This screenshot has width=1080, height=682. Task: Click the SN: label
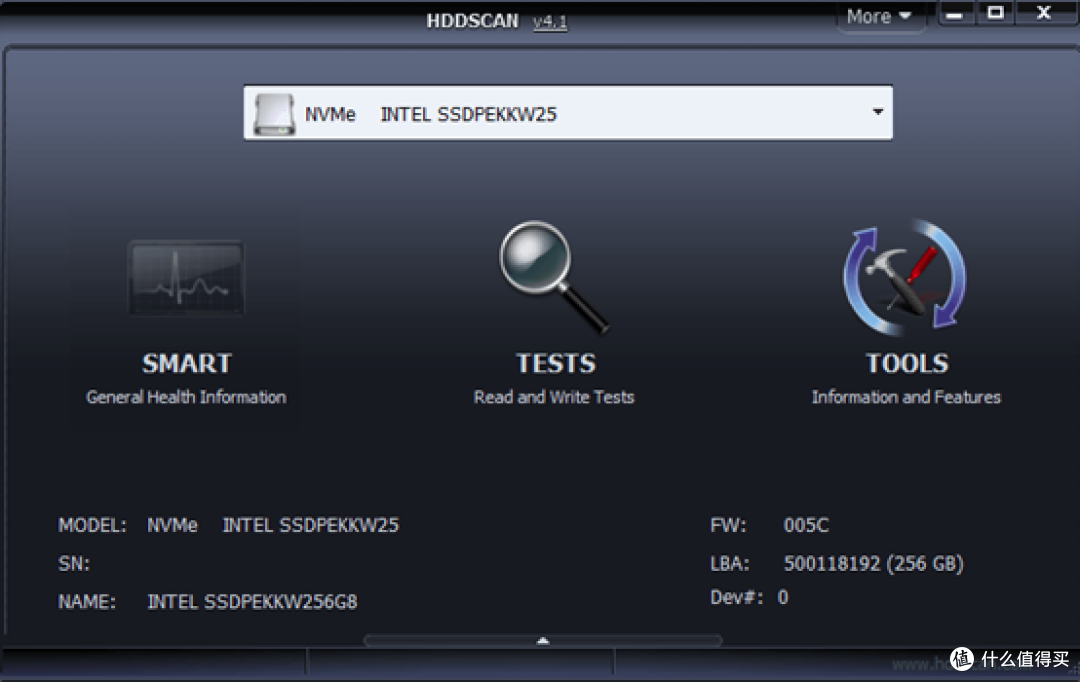tap(74, 564)
